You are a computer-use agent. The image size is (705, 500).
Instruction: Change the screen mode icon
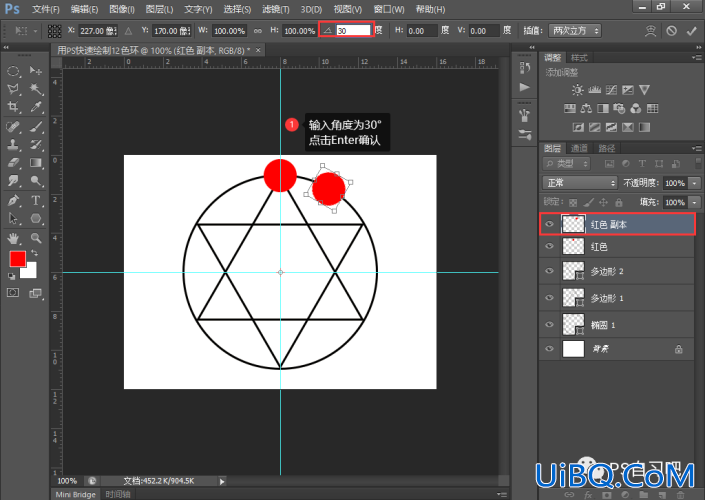click(36, 293)
